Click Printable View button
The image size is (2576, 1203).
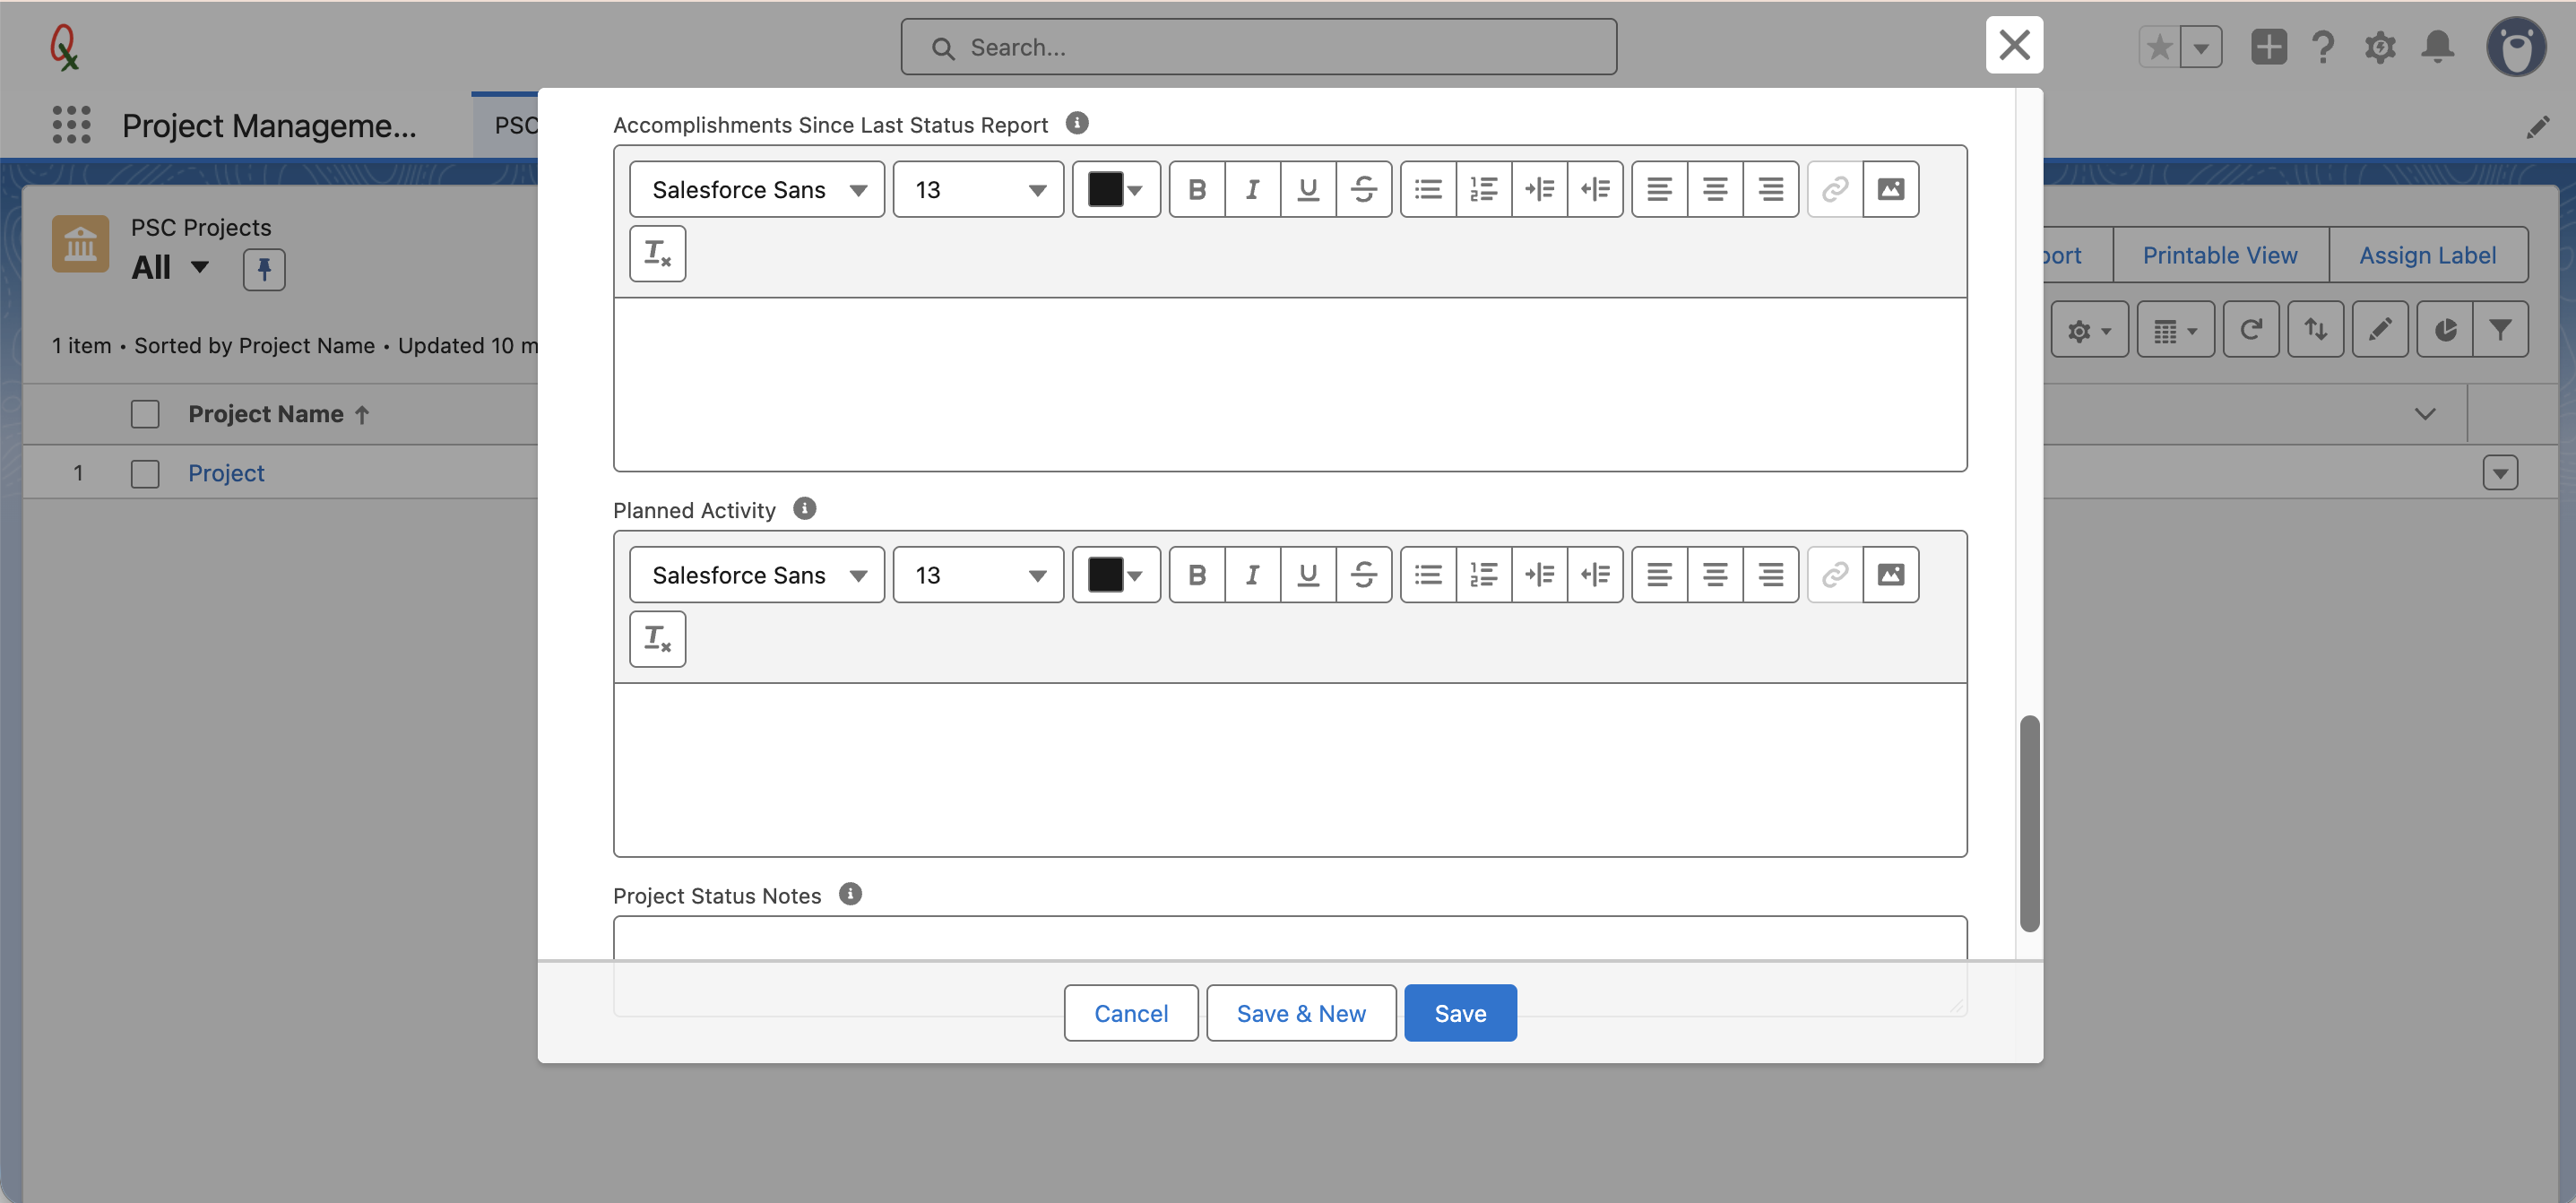coord(2220,255)
